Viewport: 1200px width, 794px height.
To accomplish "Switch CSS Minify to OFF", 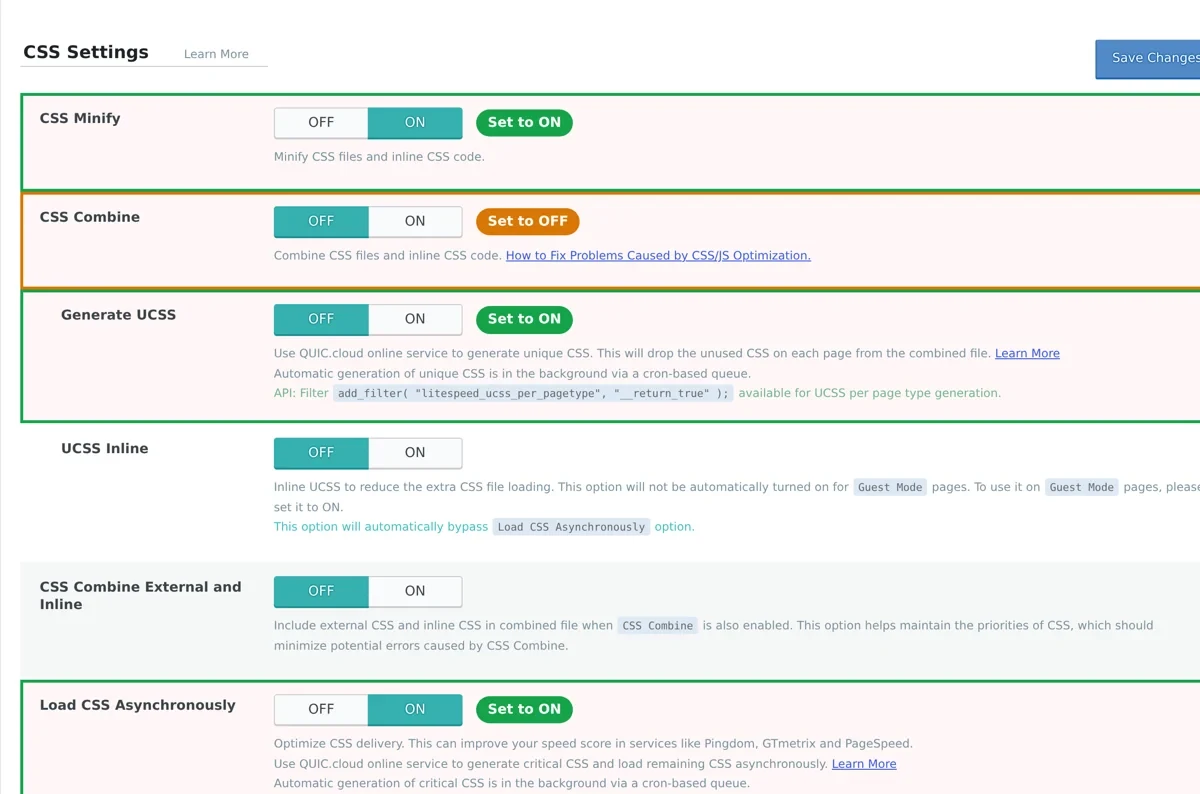I will pos(321,123).
